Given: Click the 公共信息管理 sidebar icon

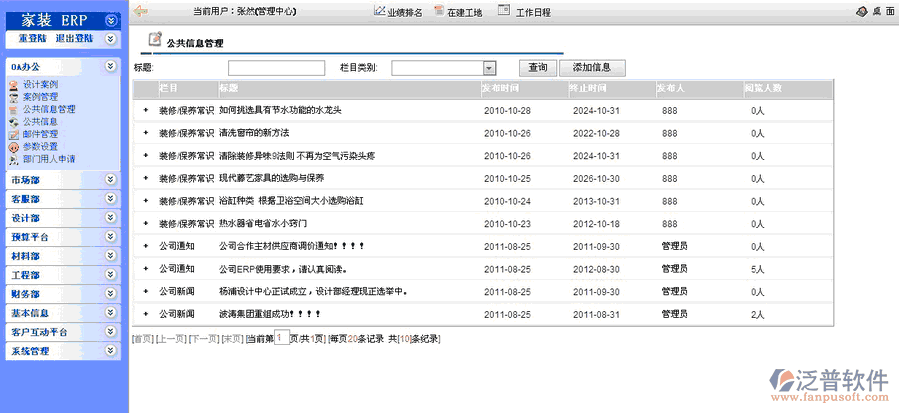Looking at the screenshot, I should (x=14, y=110).
